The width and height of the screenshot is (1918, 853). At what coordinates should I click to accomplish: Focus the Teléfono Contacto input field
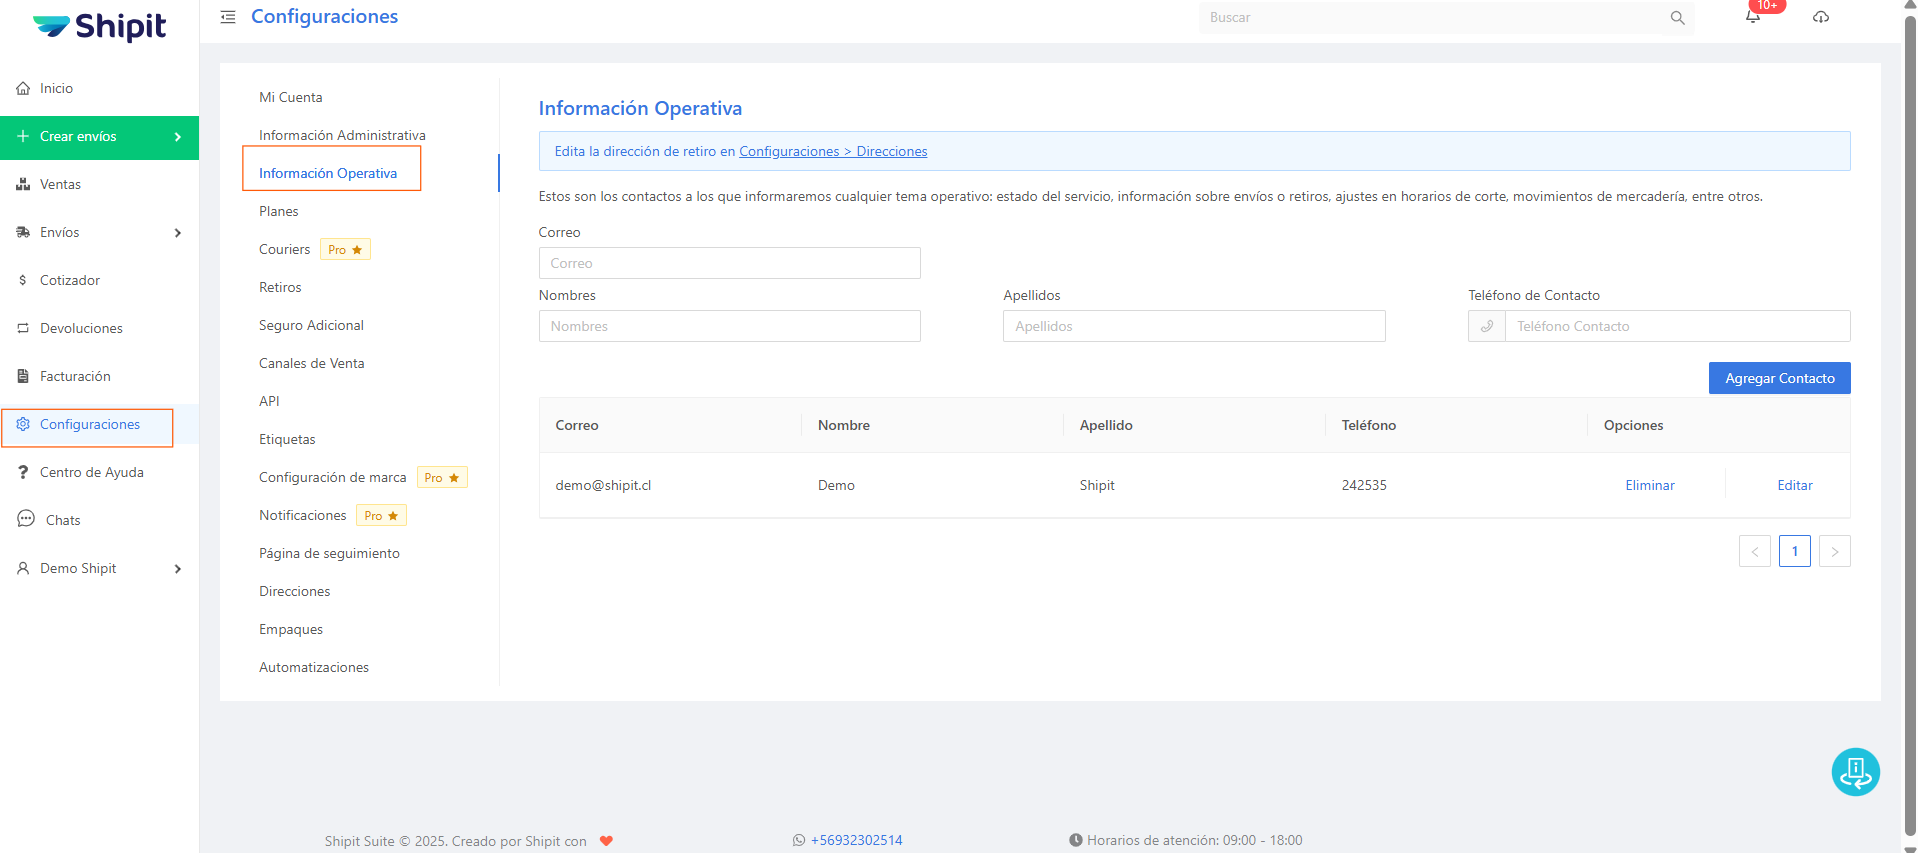click(x=1677, y=326)
